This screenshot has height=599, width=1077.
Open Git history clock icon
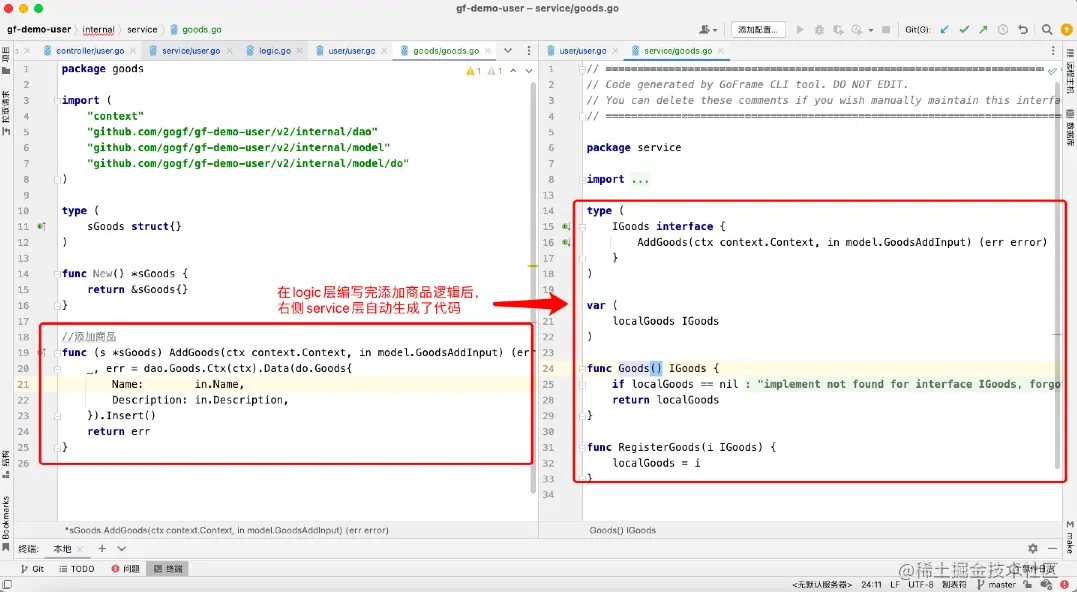pos(1003,30)
